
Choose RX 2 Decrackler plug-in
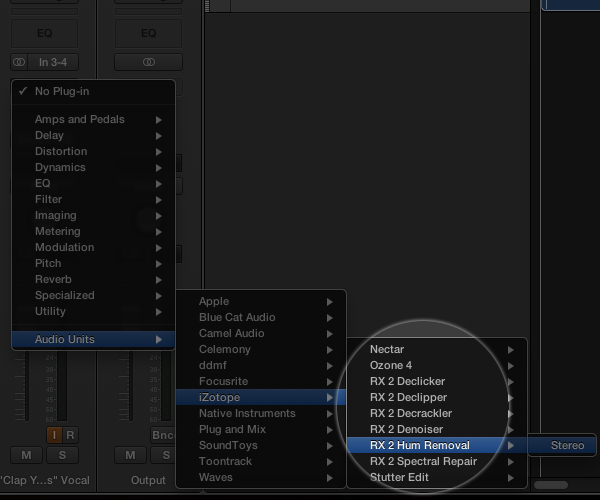437,414
